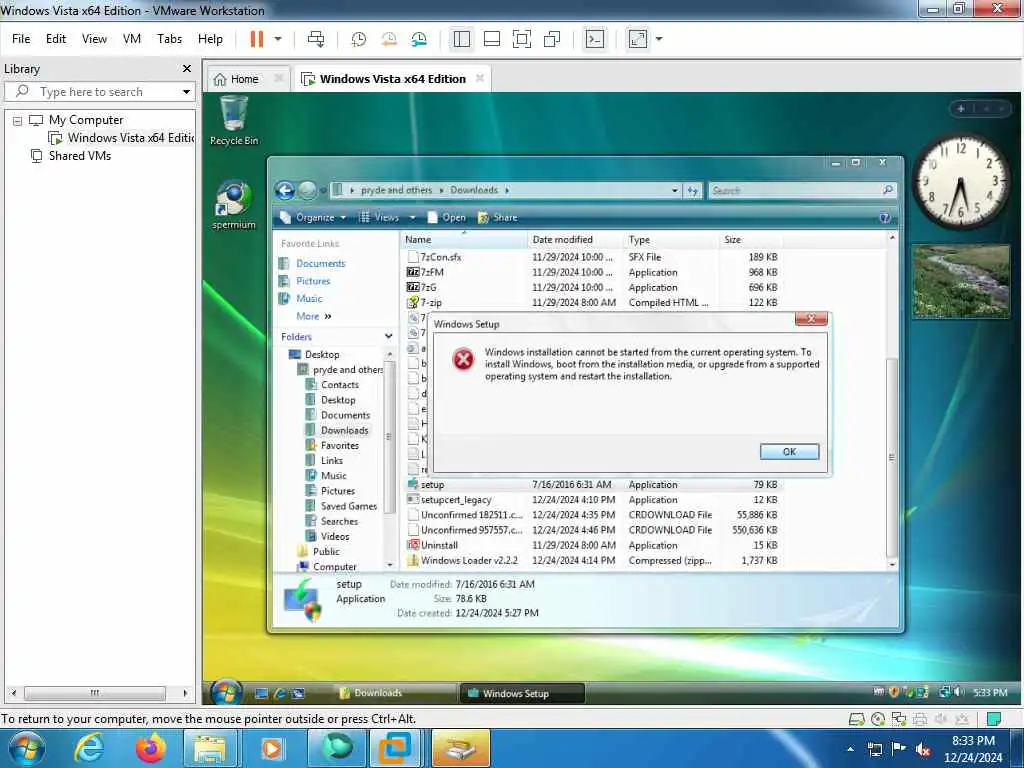The image size is (1024, 768).
Task: Open the Tabs menu
Action: pyautogui.click(x=169, y=39)
